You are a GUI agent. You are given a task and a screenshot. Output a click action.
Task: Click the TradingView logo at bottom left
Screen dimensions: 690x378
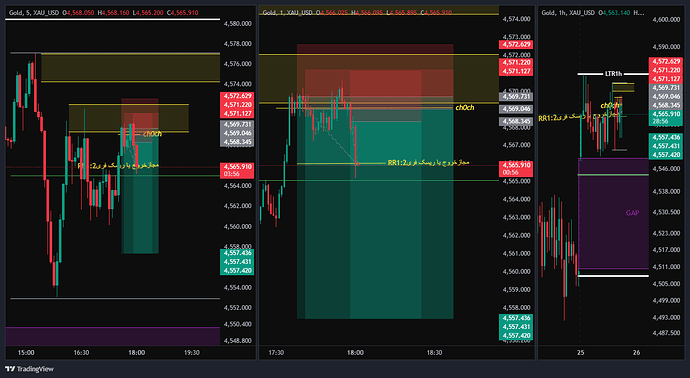pyautogui.click(x=29, y=369)
